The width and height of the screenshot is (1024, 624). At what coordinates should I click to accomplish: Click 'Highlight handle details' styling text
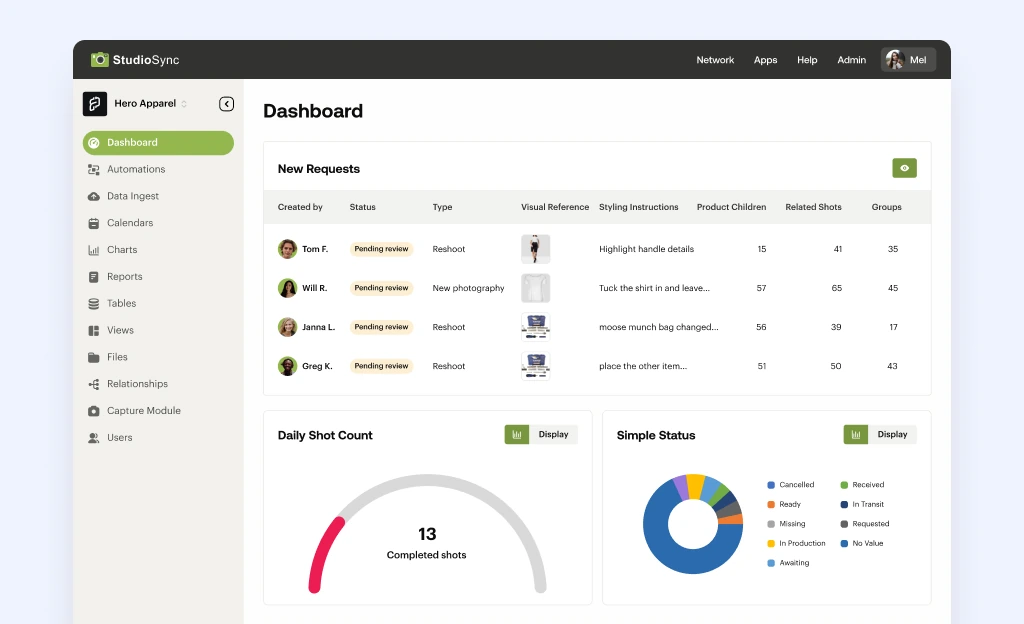coord(647,249)
